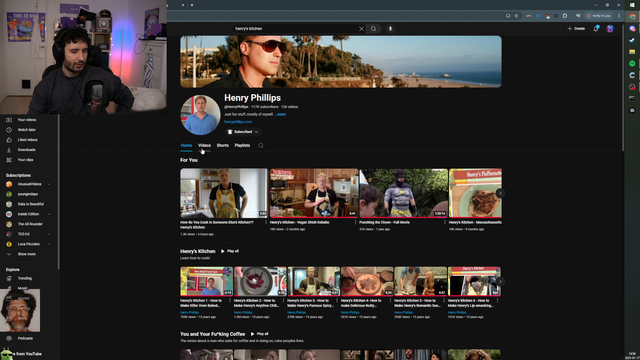Click the search input field
Viewport: 640px width, 360px height.
[296, 29]
